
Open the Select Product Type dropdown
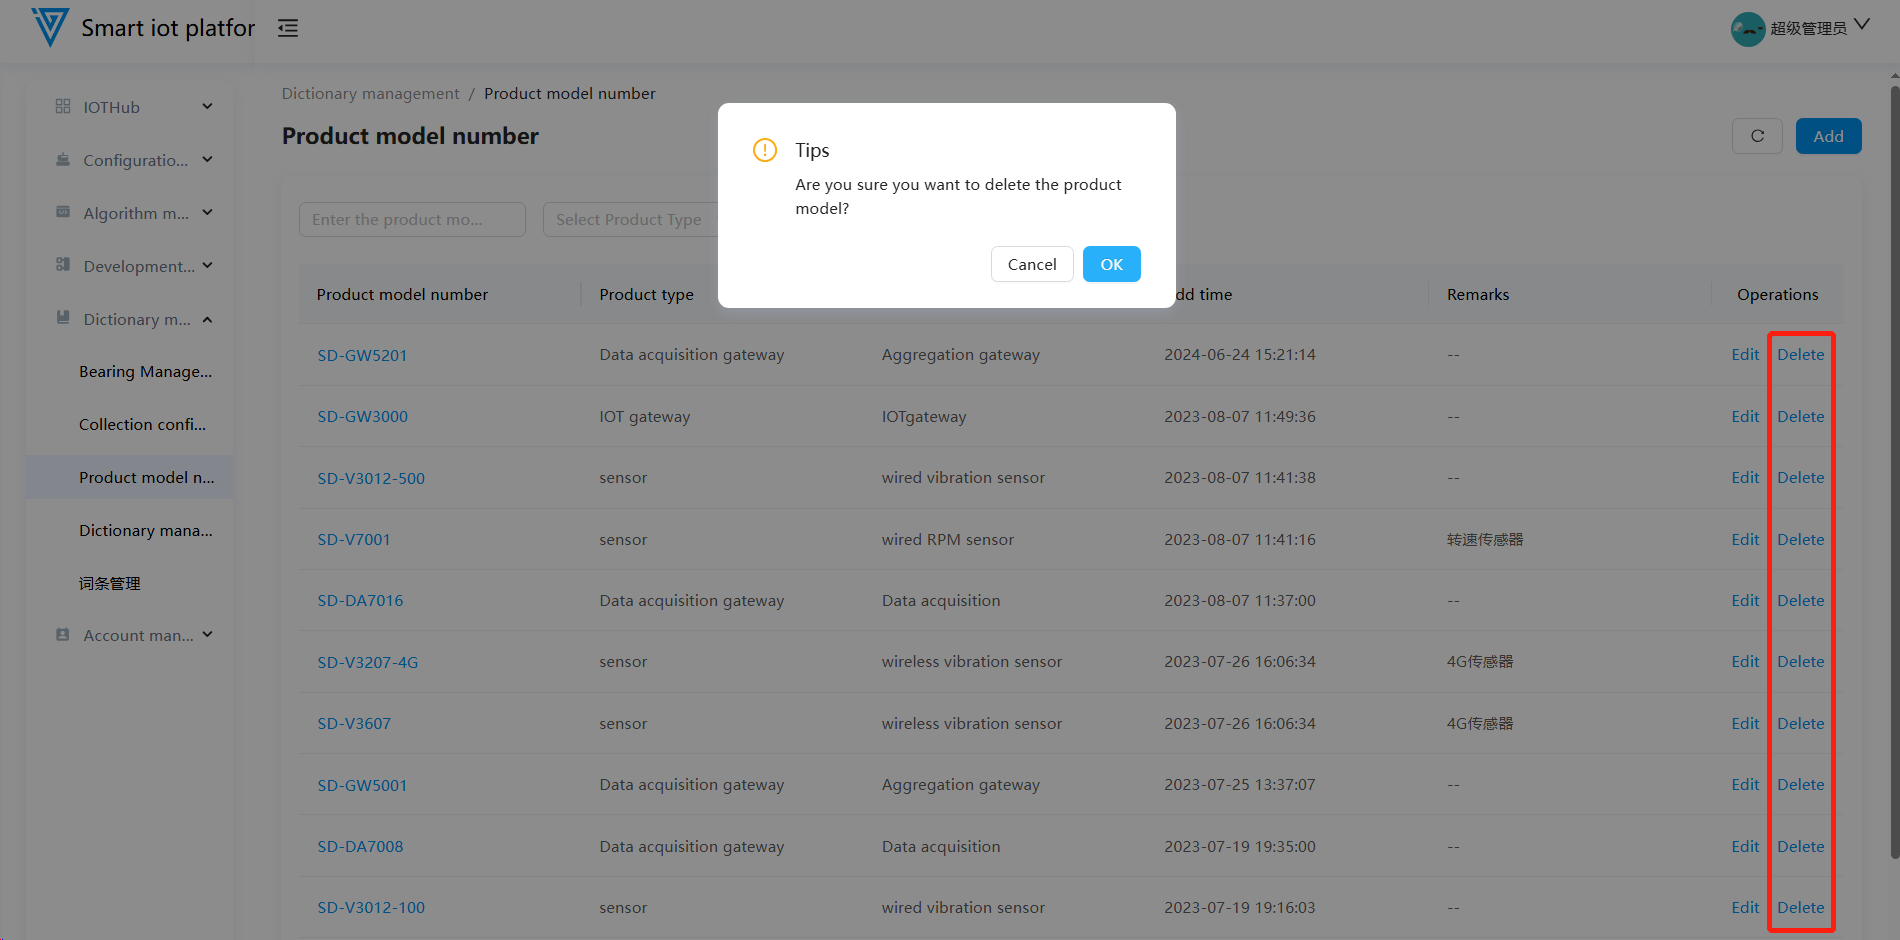click(630, 220)
